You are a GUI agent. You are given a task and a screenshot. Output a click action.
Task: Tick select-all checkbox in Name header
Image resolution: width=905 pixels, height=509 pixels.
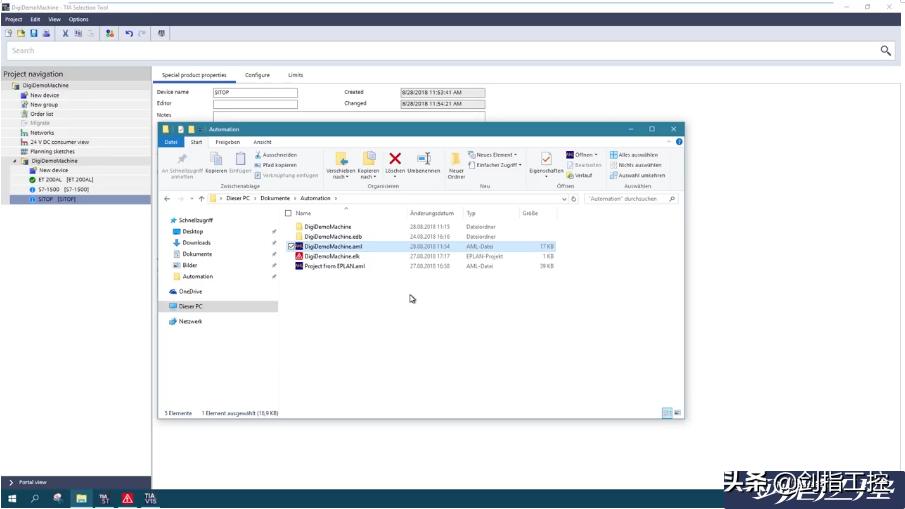(x=288, y=214)
